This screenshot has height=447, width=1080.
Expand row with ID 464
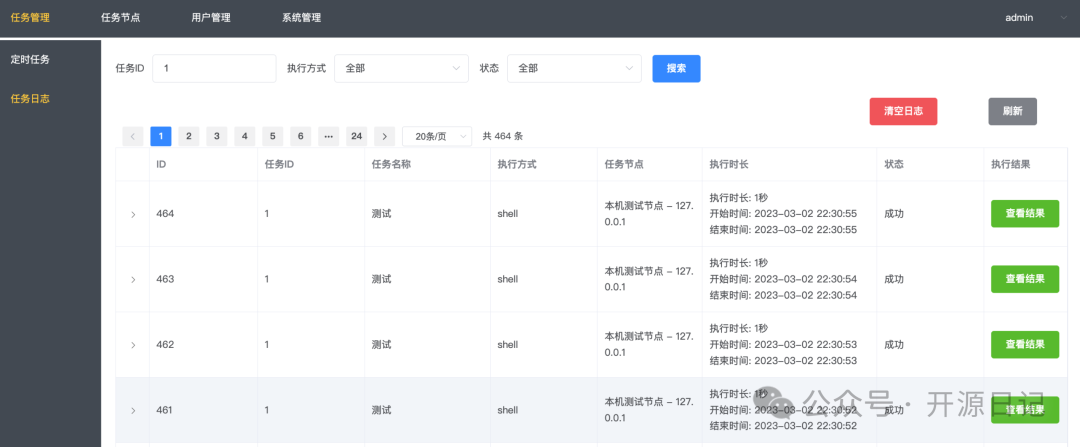coord(133,214)
